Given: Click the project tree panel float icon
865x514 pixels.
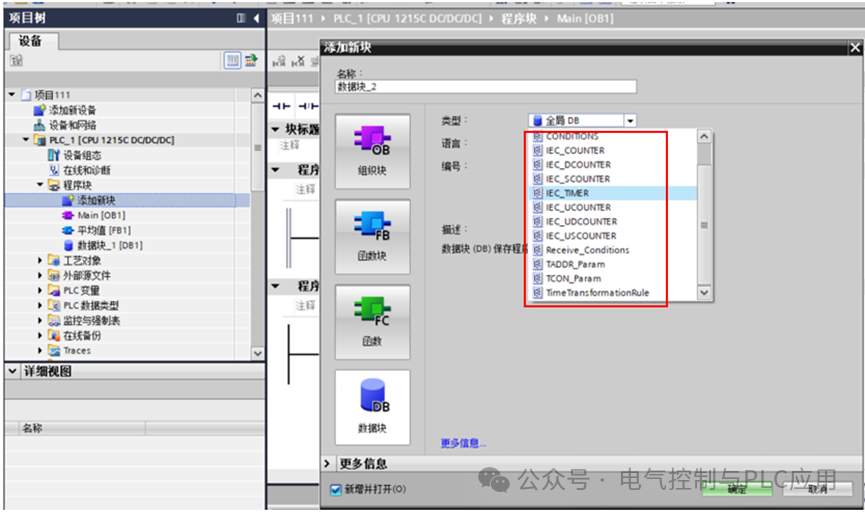Looking at the screenshot, I should [x=241, y=18].
